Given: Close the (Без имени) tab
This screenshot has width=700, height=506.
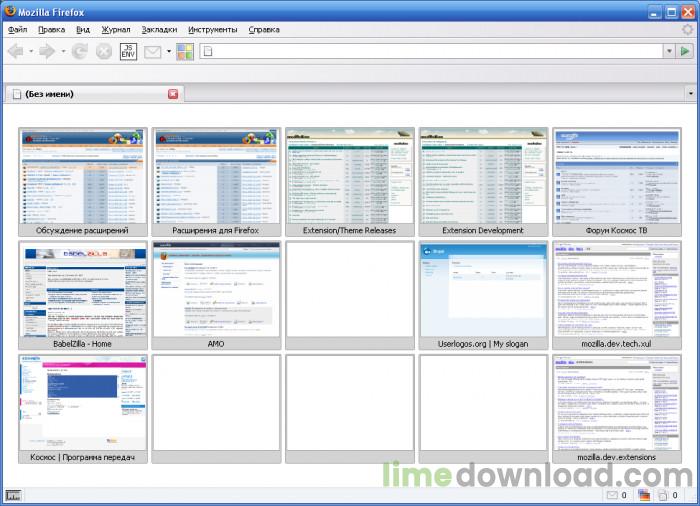Looking at the screenshot, I should pyautogui.click(x=173, y=94).
